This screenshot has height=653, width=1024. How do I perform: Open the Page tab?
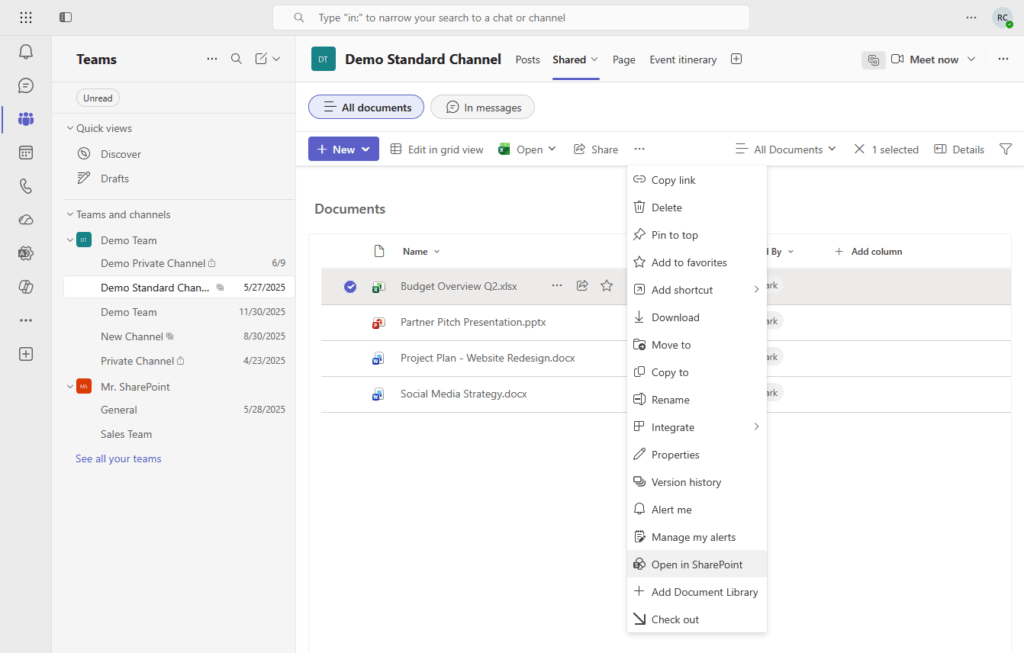click(x=624, y=59)
